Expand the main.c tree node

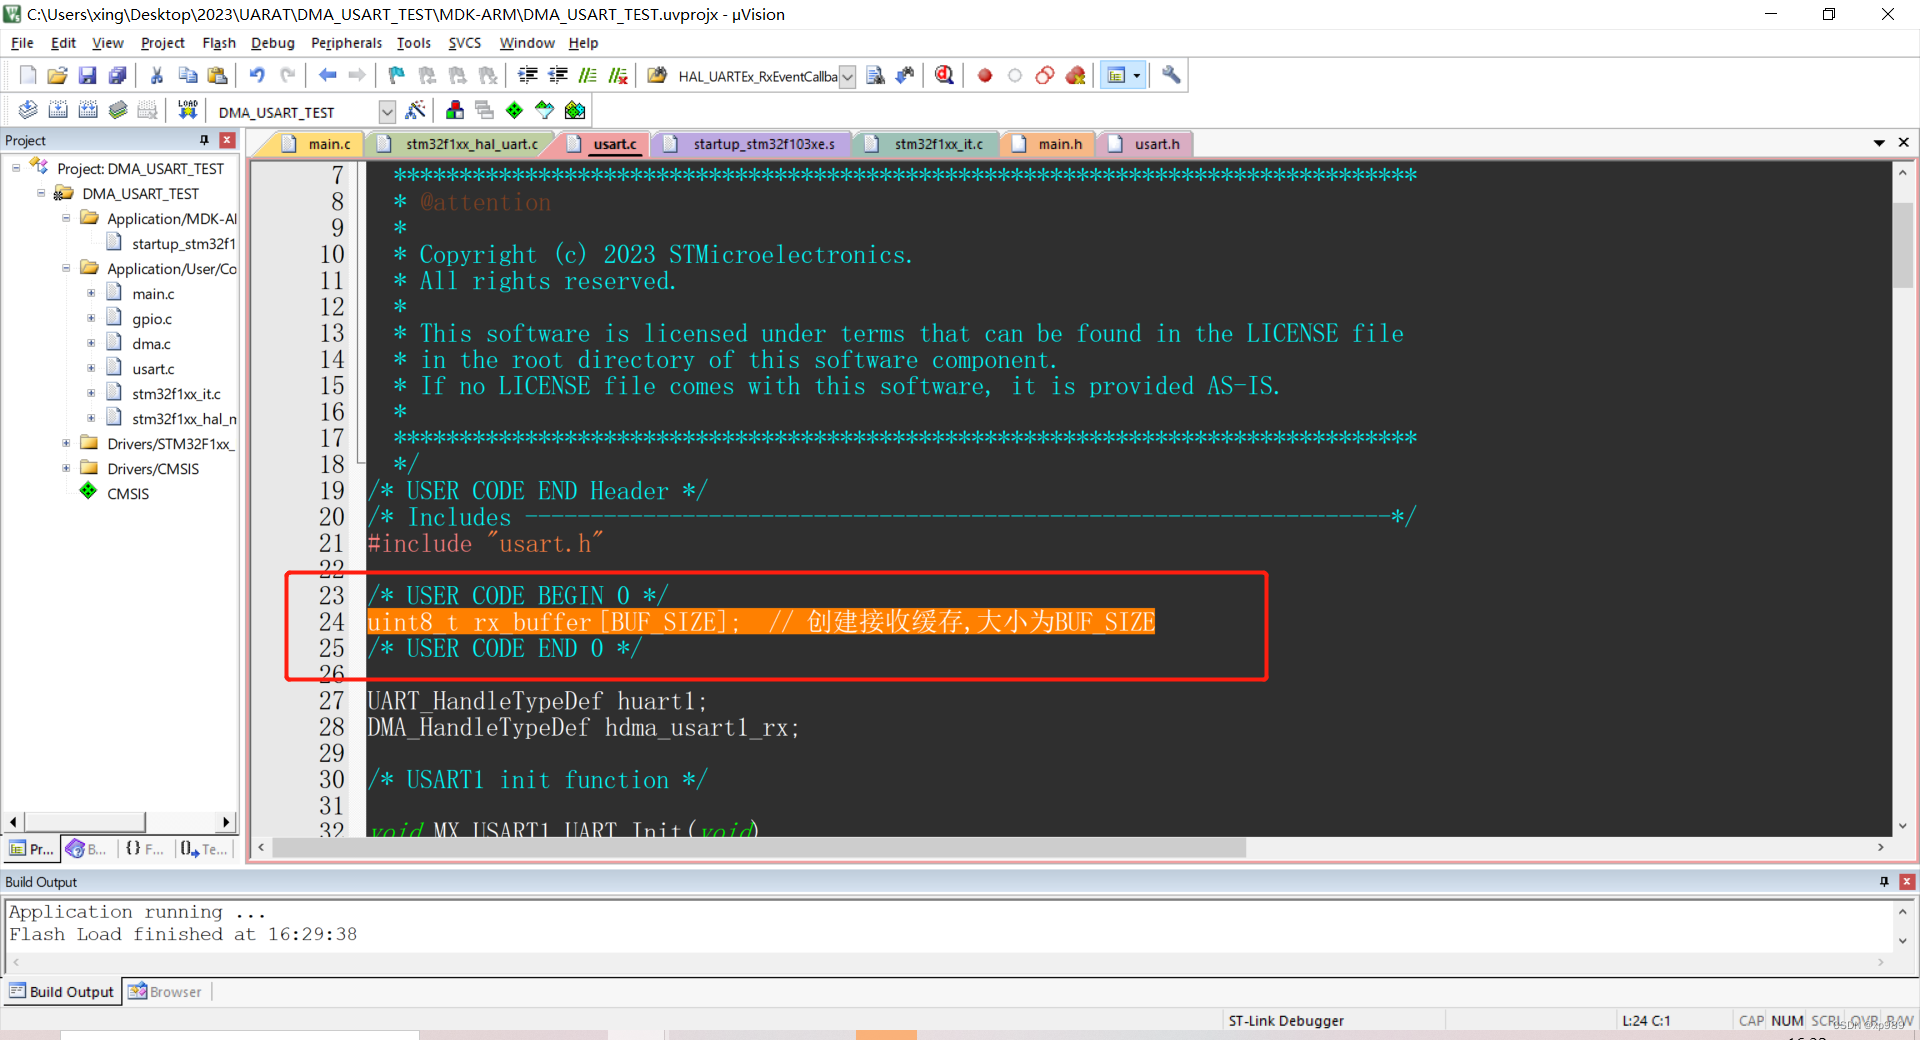coord(90,293)
